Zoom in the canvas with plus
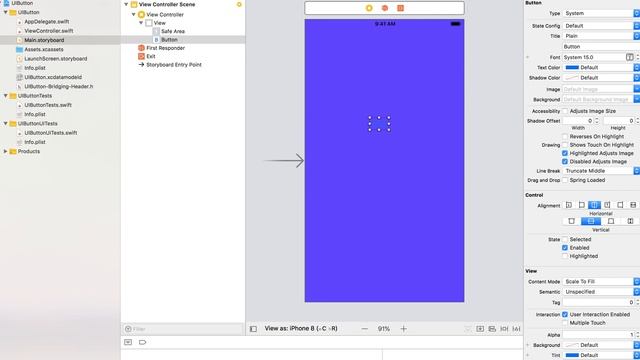Image resolution: width=640 pixels, height=360 pixels. tap(403, 329)
